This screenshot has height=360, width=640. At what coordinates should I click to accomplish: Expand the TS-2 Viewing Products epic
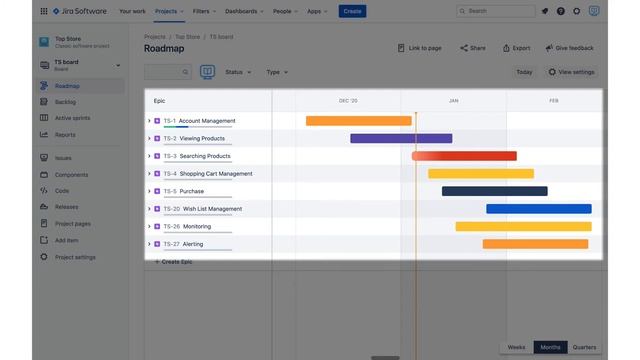pos(149,138)
